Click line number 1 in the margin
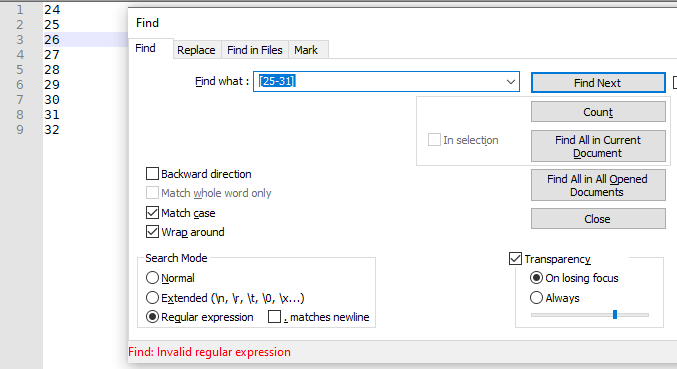The width and height of the screenshot is (677, 369). tap(20, 9)
